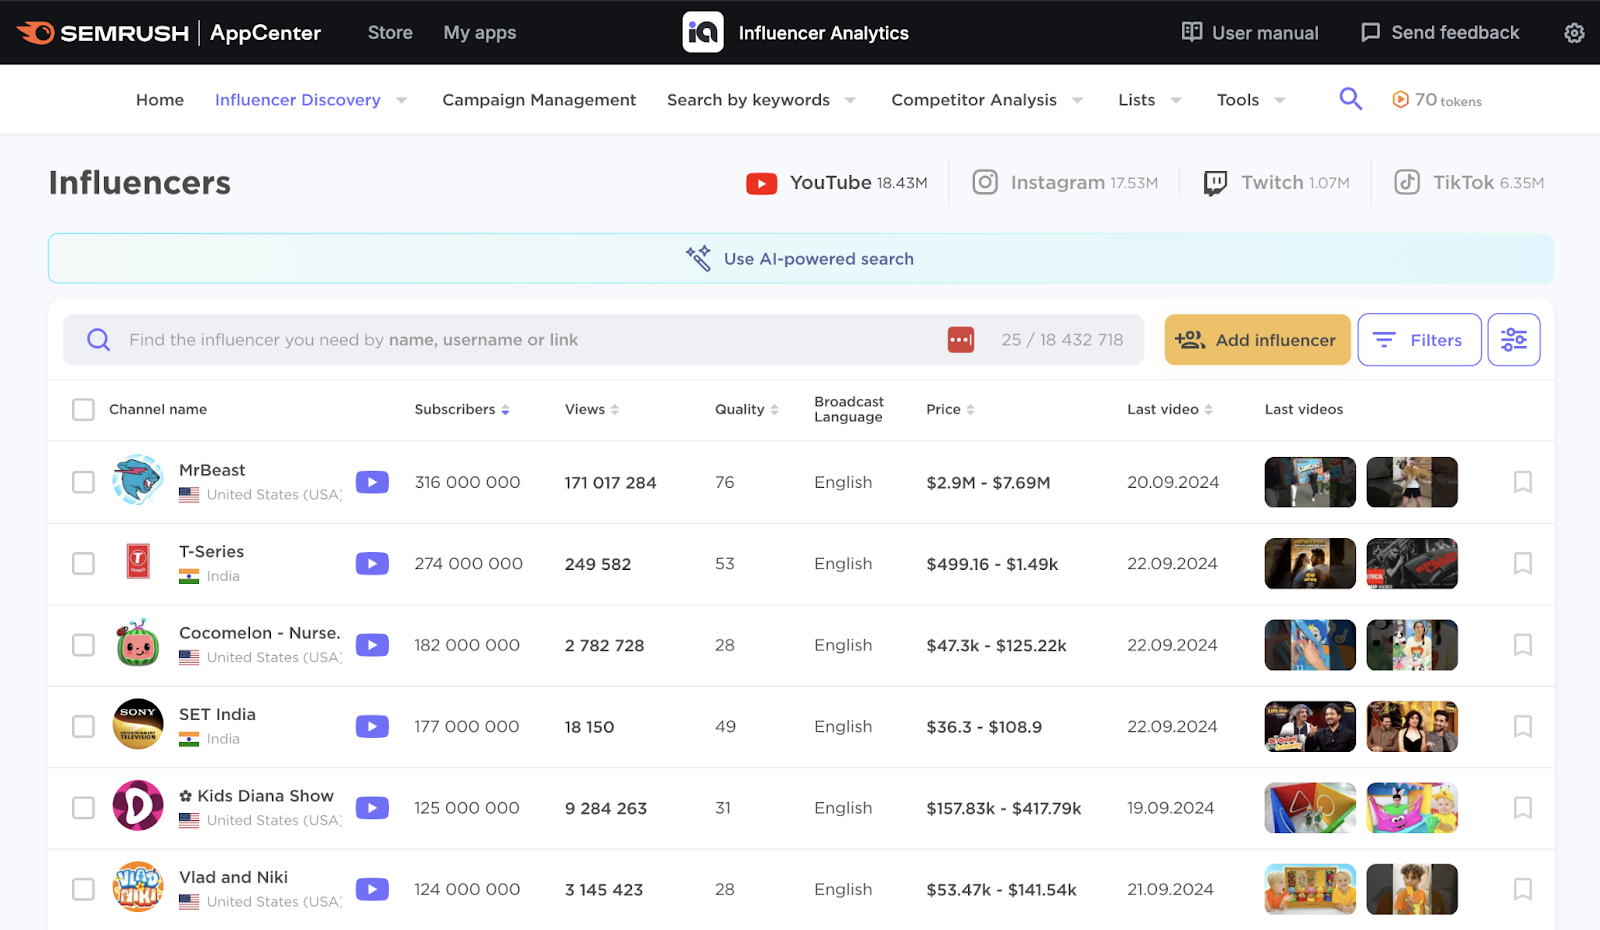This screenshot has width=1600, height=930.
Task: Open Vlad and Niki YouTube play icon
Action: 372,889
